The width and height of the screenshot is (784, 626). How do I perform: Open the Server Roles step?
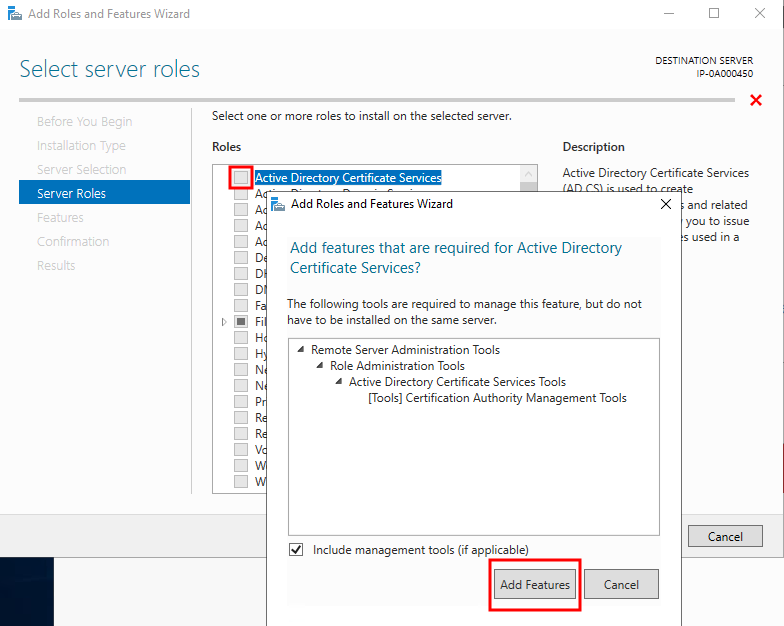click(104, 192)
